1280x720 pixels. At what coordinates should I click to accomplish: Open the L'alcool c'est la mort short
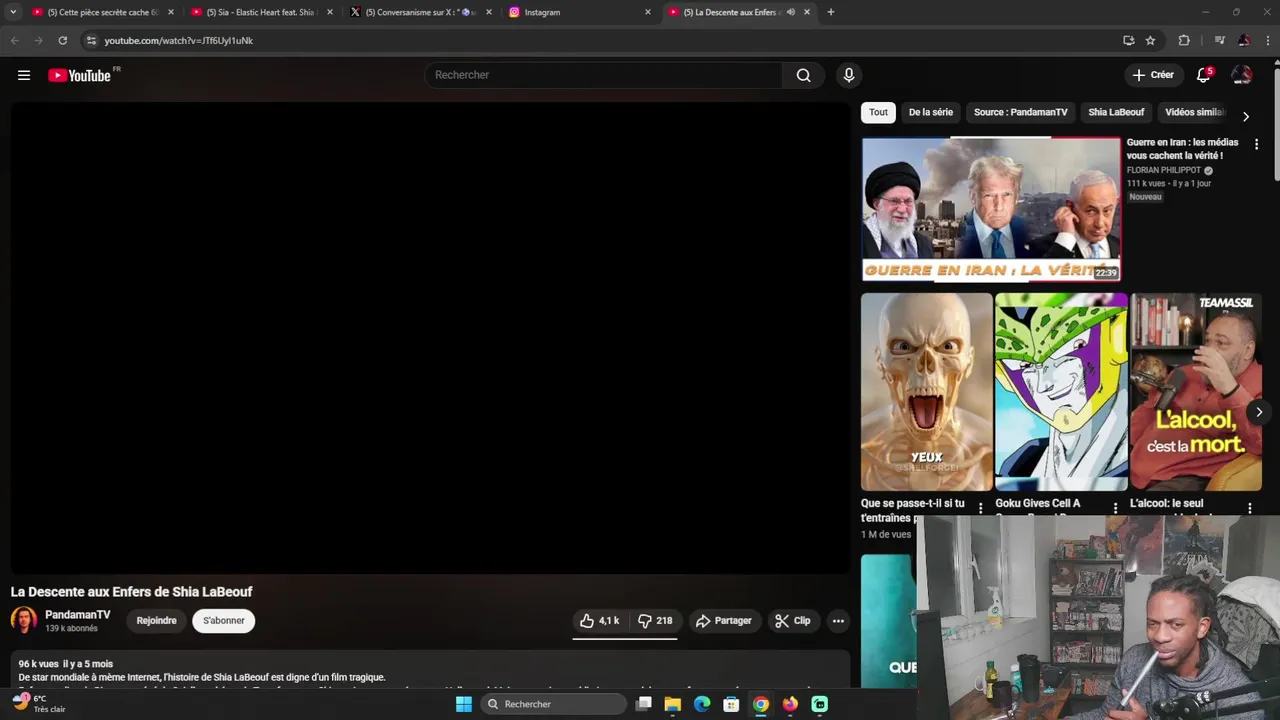(1196, 391)
